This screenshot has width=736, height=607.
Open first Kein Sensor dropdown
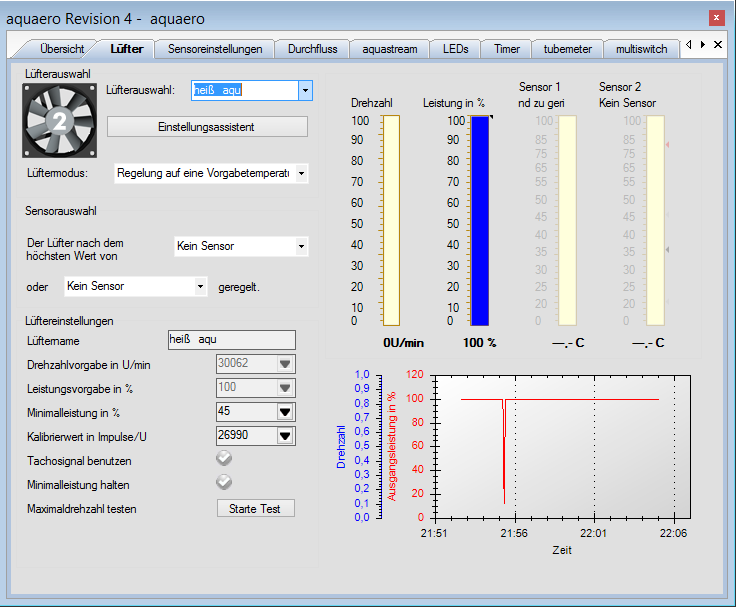coord(301,246)
